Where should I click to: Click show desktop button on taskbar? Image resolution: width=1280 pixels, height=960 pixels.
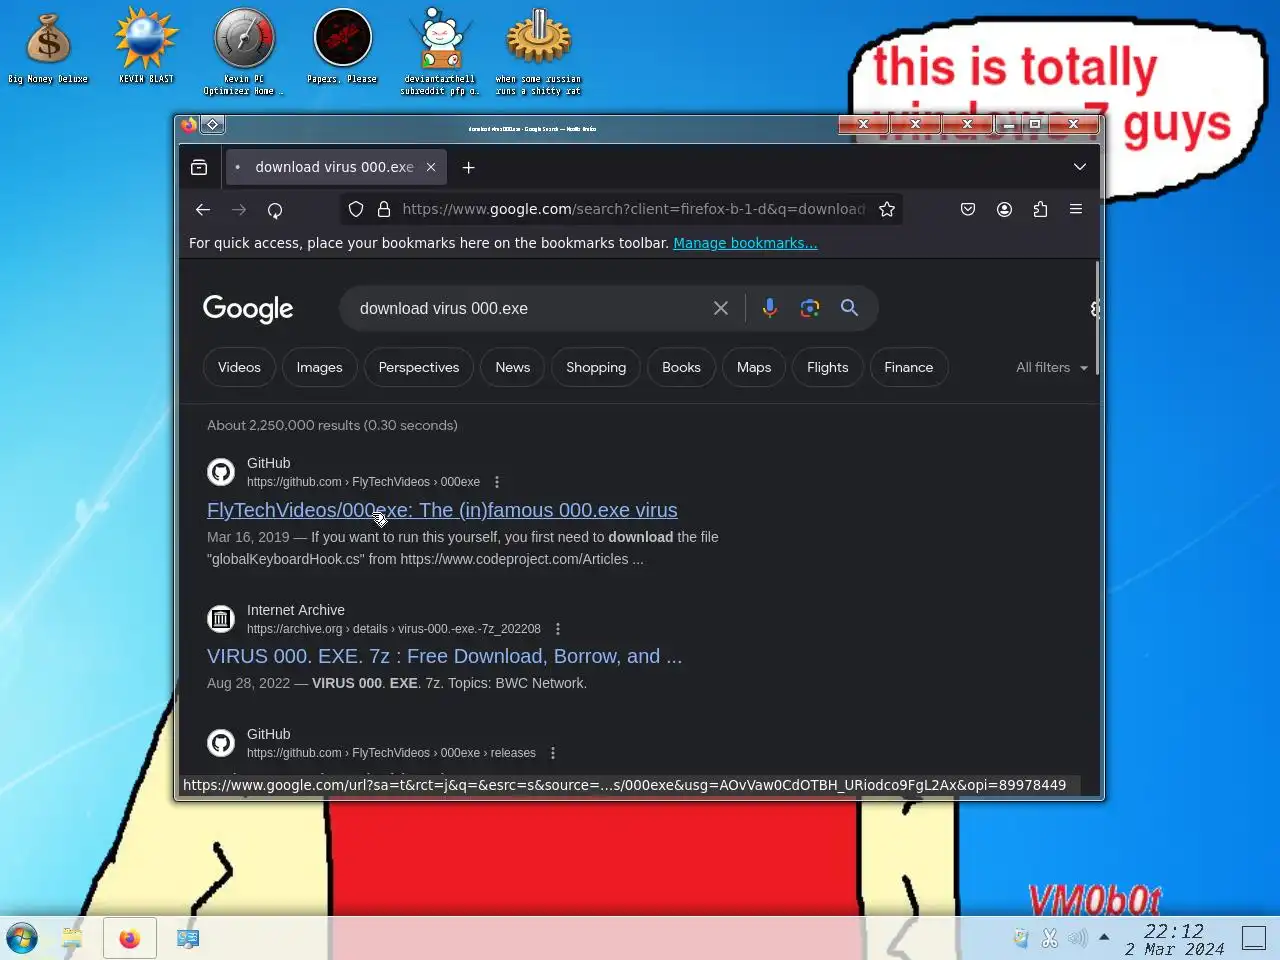1254,938
